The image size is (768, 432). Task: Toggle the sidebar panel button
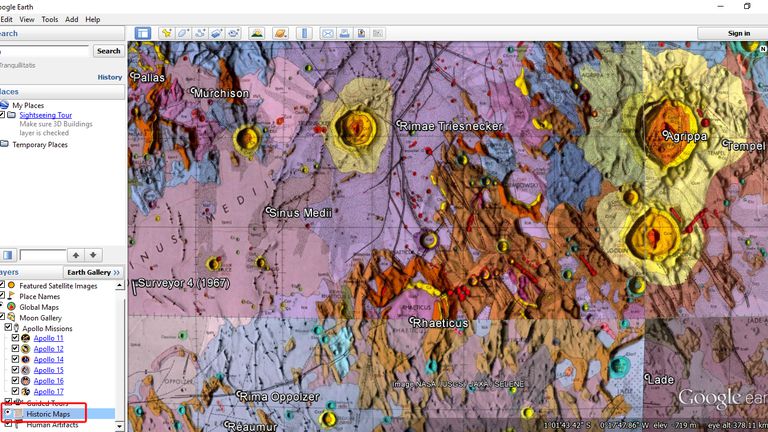pos(142,33)
